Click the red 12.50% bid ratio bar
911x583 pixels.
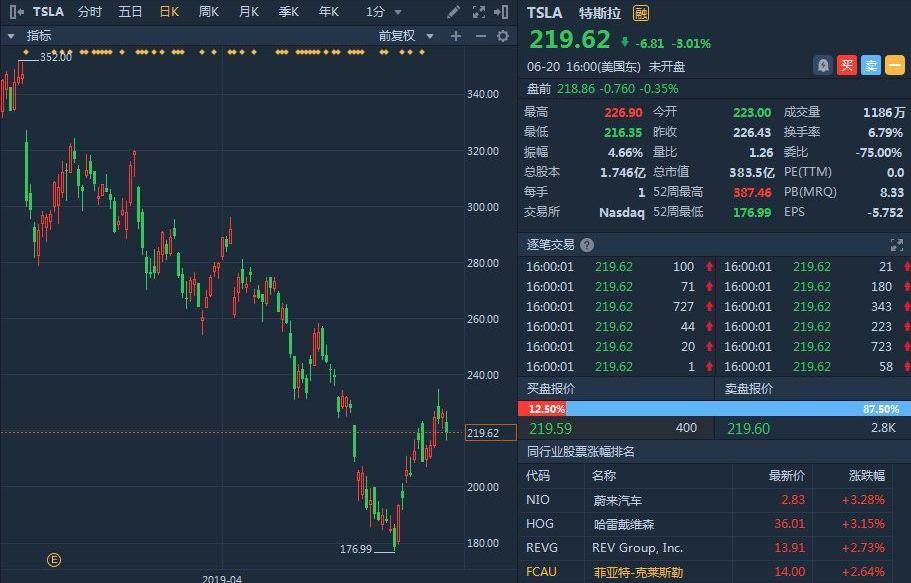542,409
